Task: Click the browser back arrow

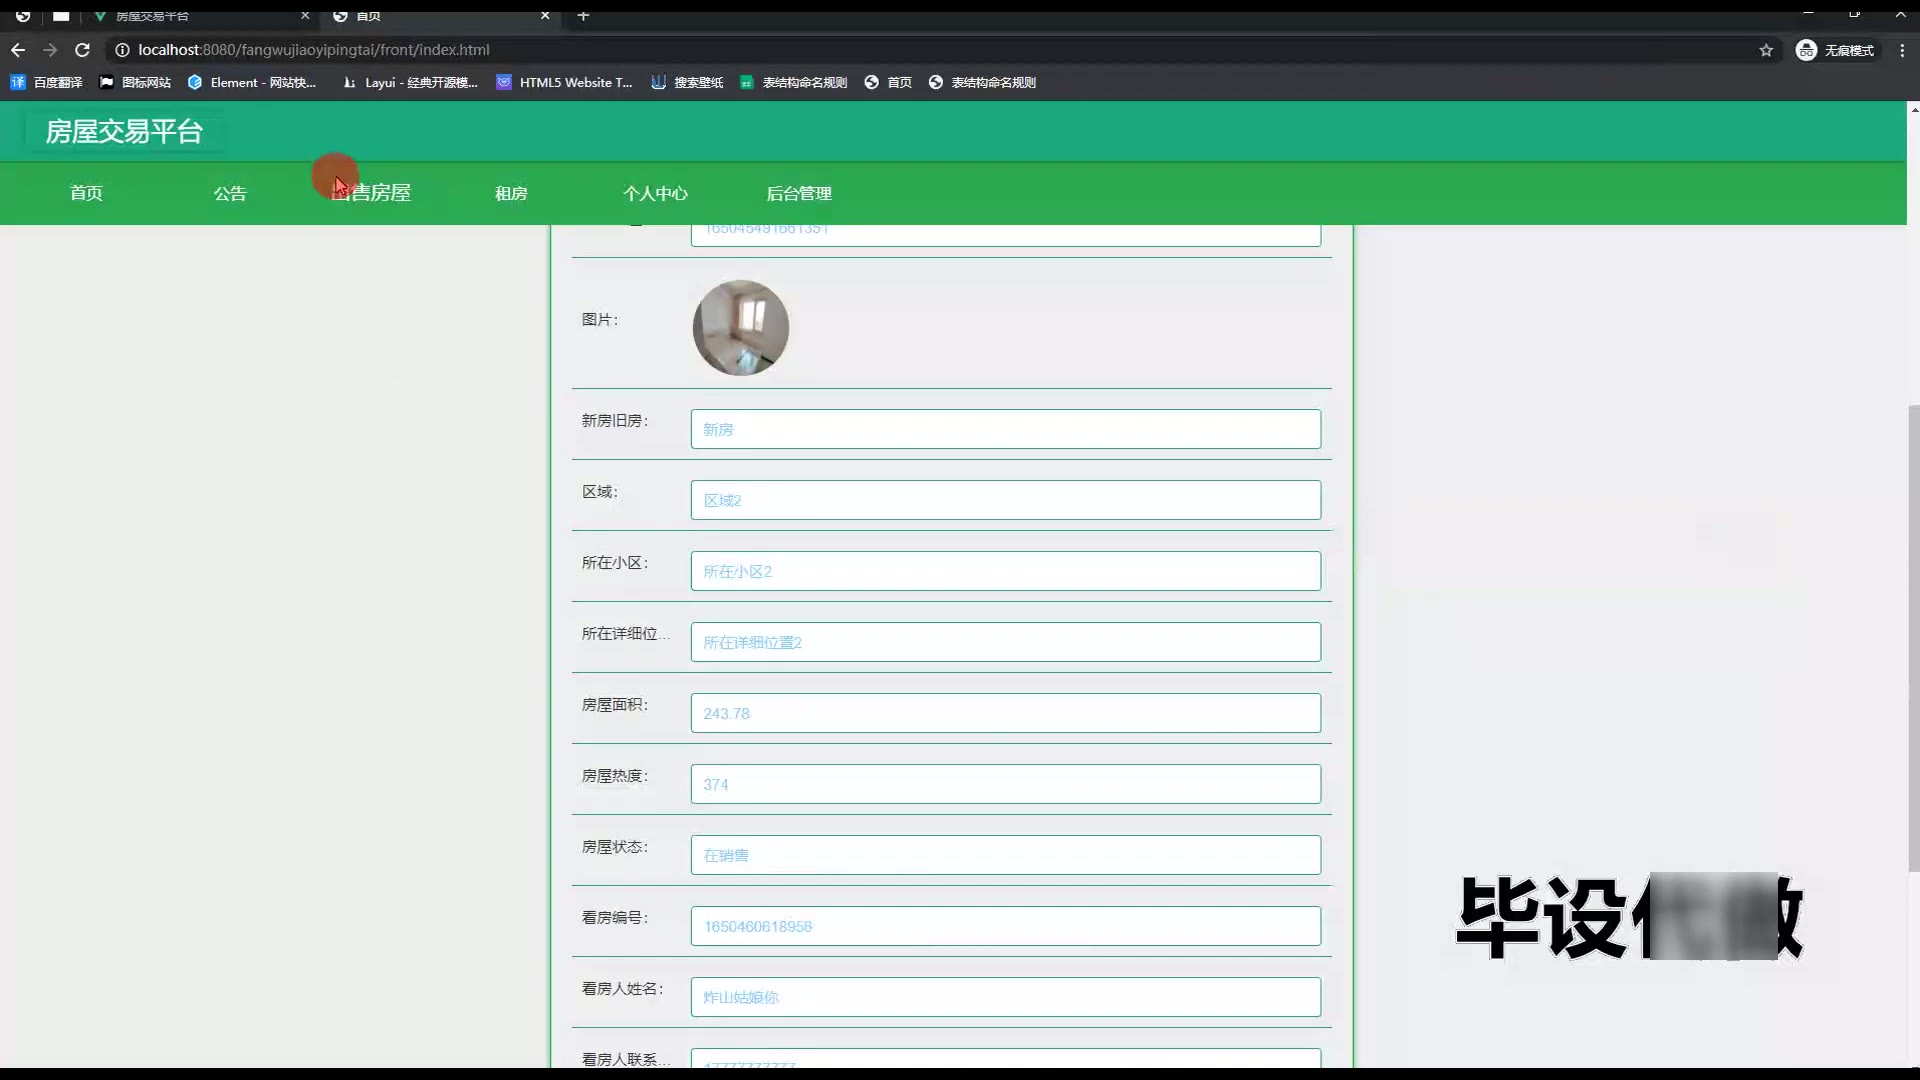Action: pos(18,50)
